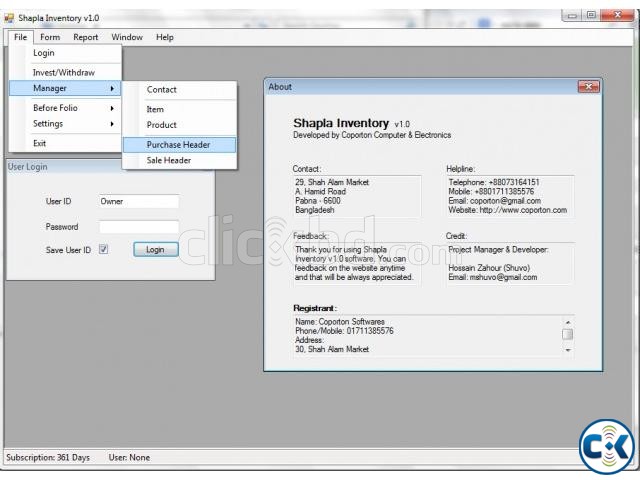Click 'Project Manager & Developer:' text
This screenshot has height=480, width=640.
tap(498, 249)
